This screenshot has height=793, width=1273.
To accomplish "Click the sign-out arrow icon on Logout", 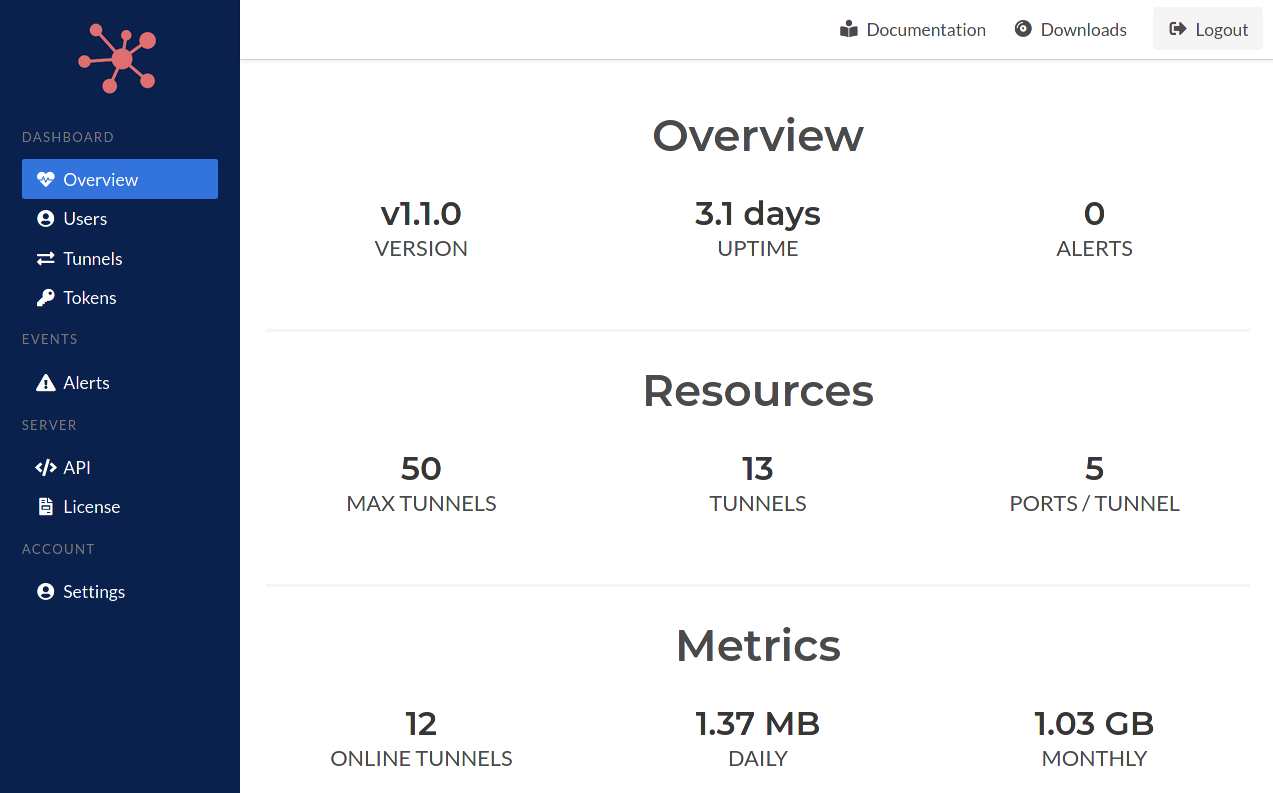I will click(x=1178, y=30).
